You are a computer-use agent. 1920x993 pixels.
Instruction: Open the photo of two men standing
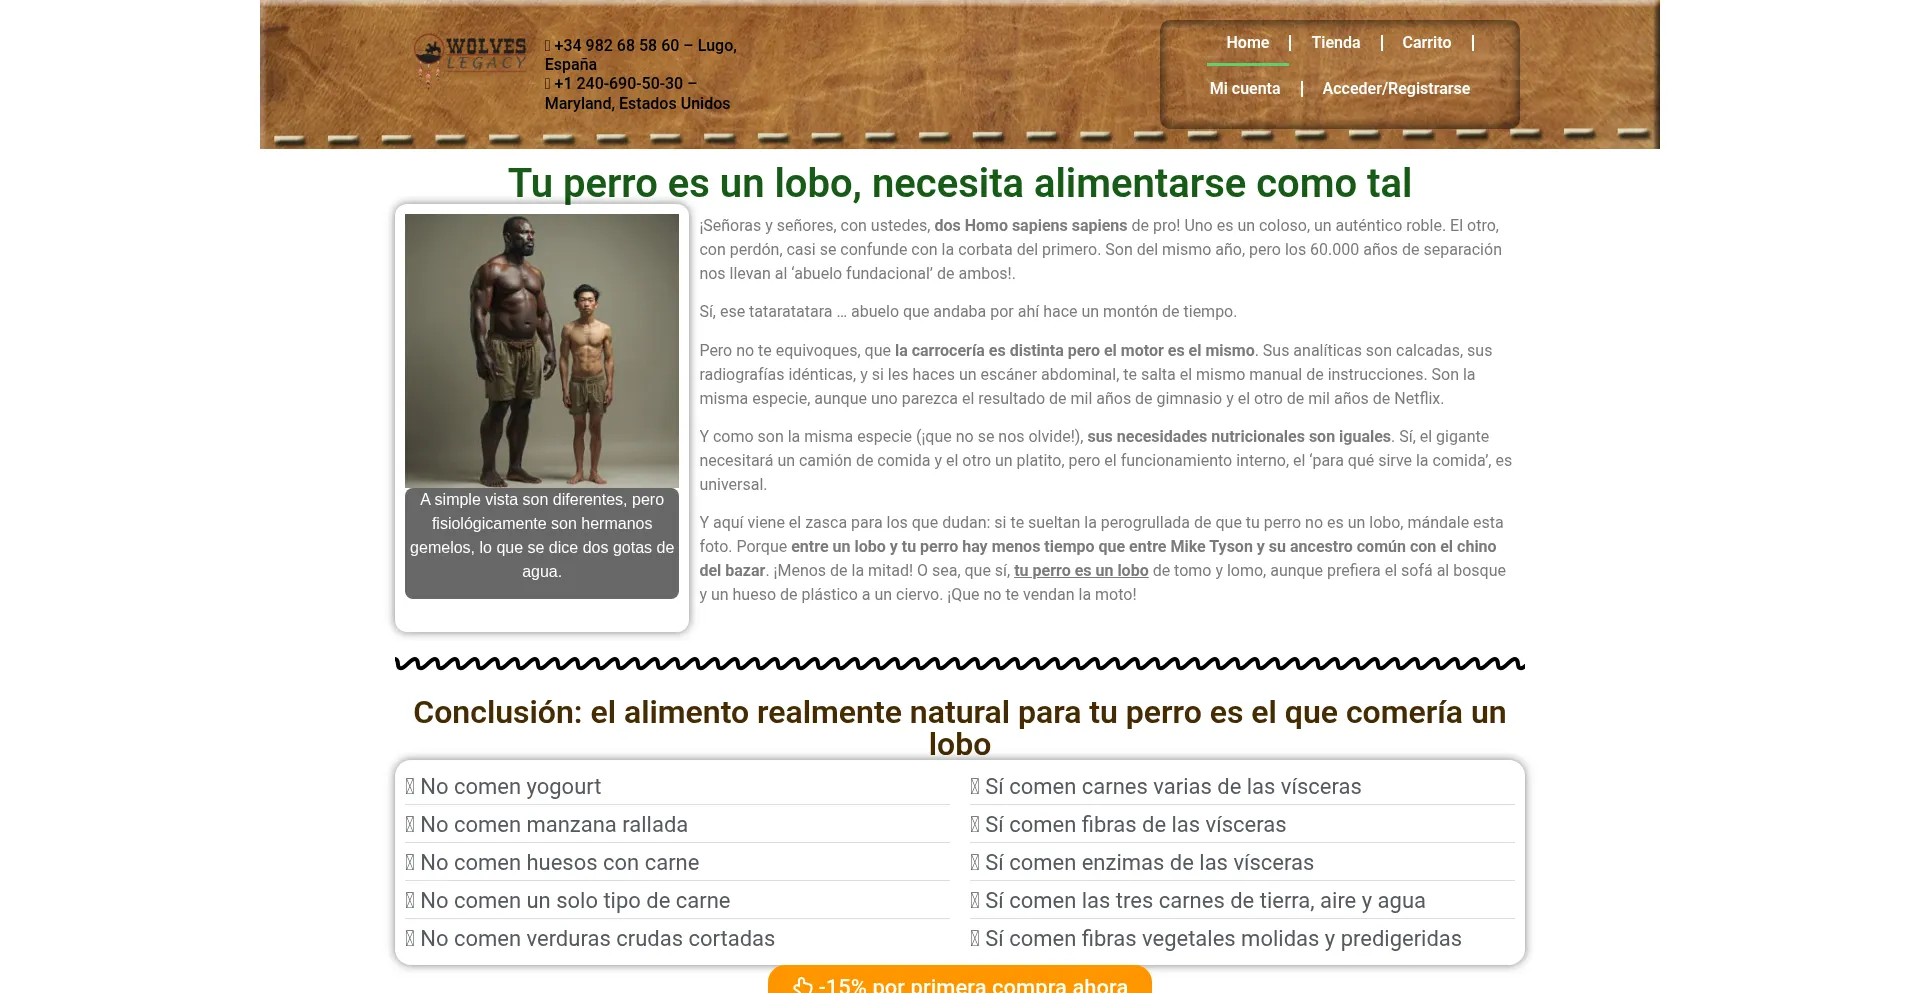pos(542,351)
